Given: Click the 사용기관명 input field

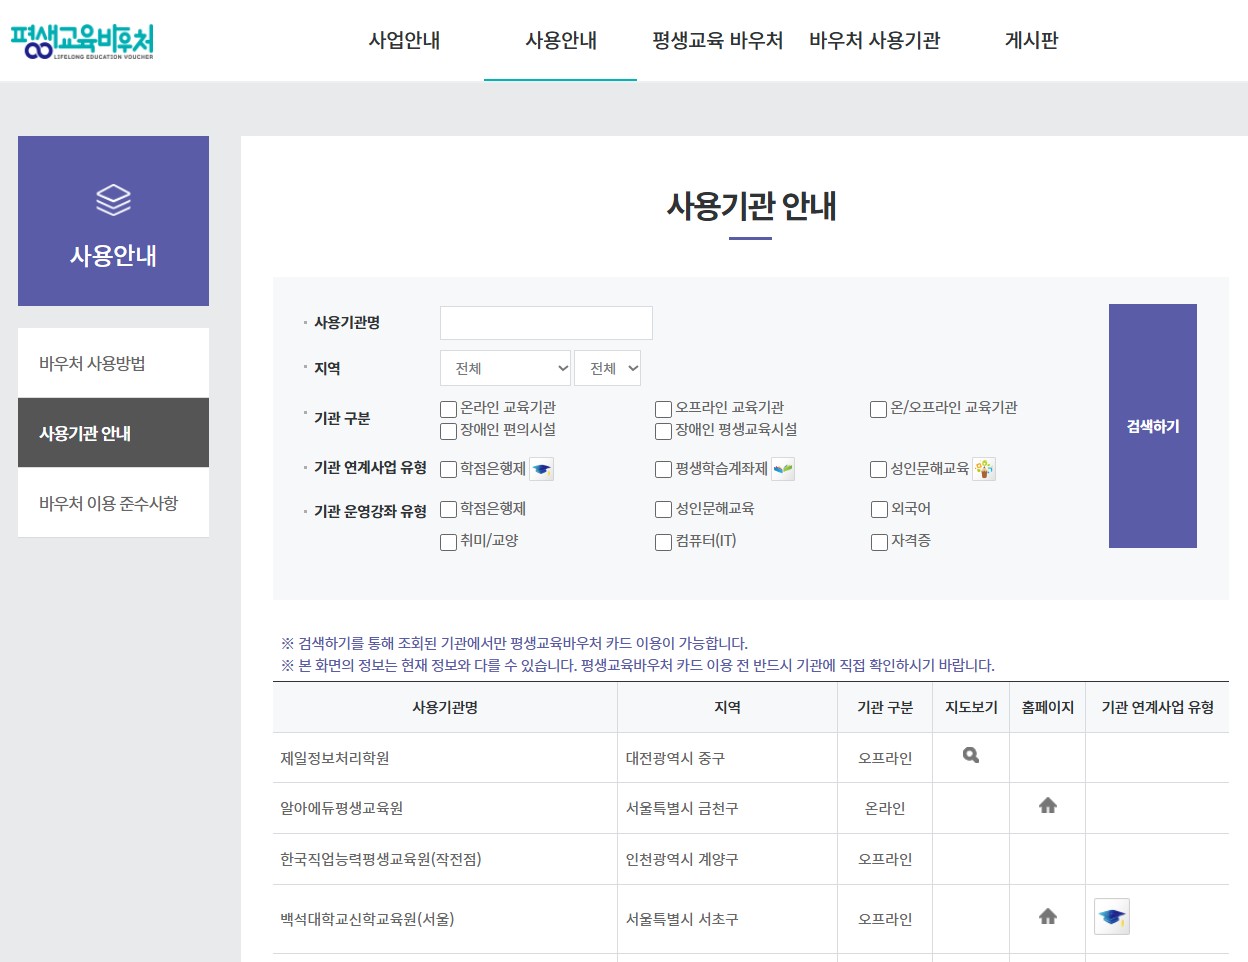Looking at the screenshot, I should click(545, 322).
